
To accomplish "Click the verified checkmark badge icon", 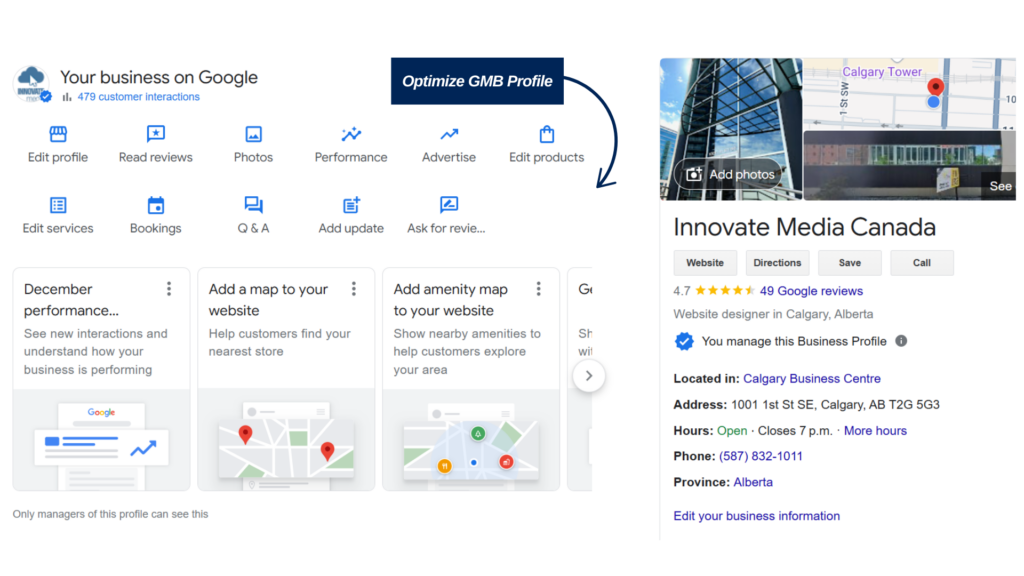I will point(684,342).
